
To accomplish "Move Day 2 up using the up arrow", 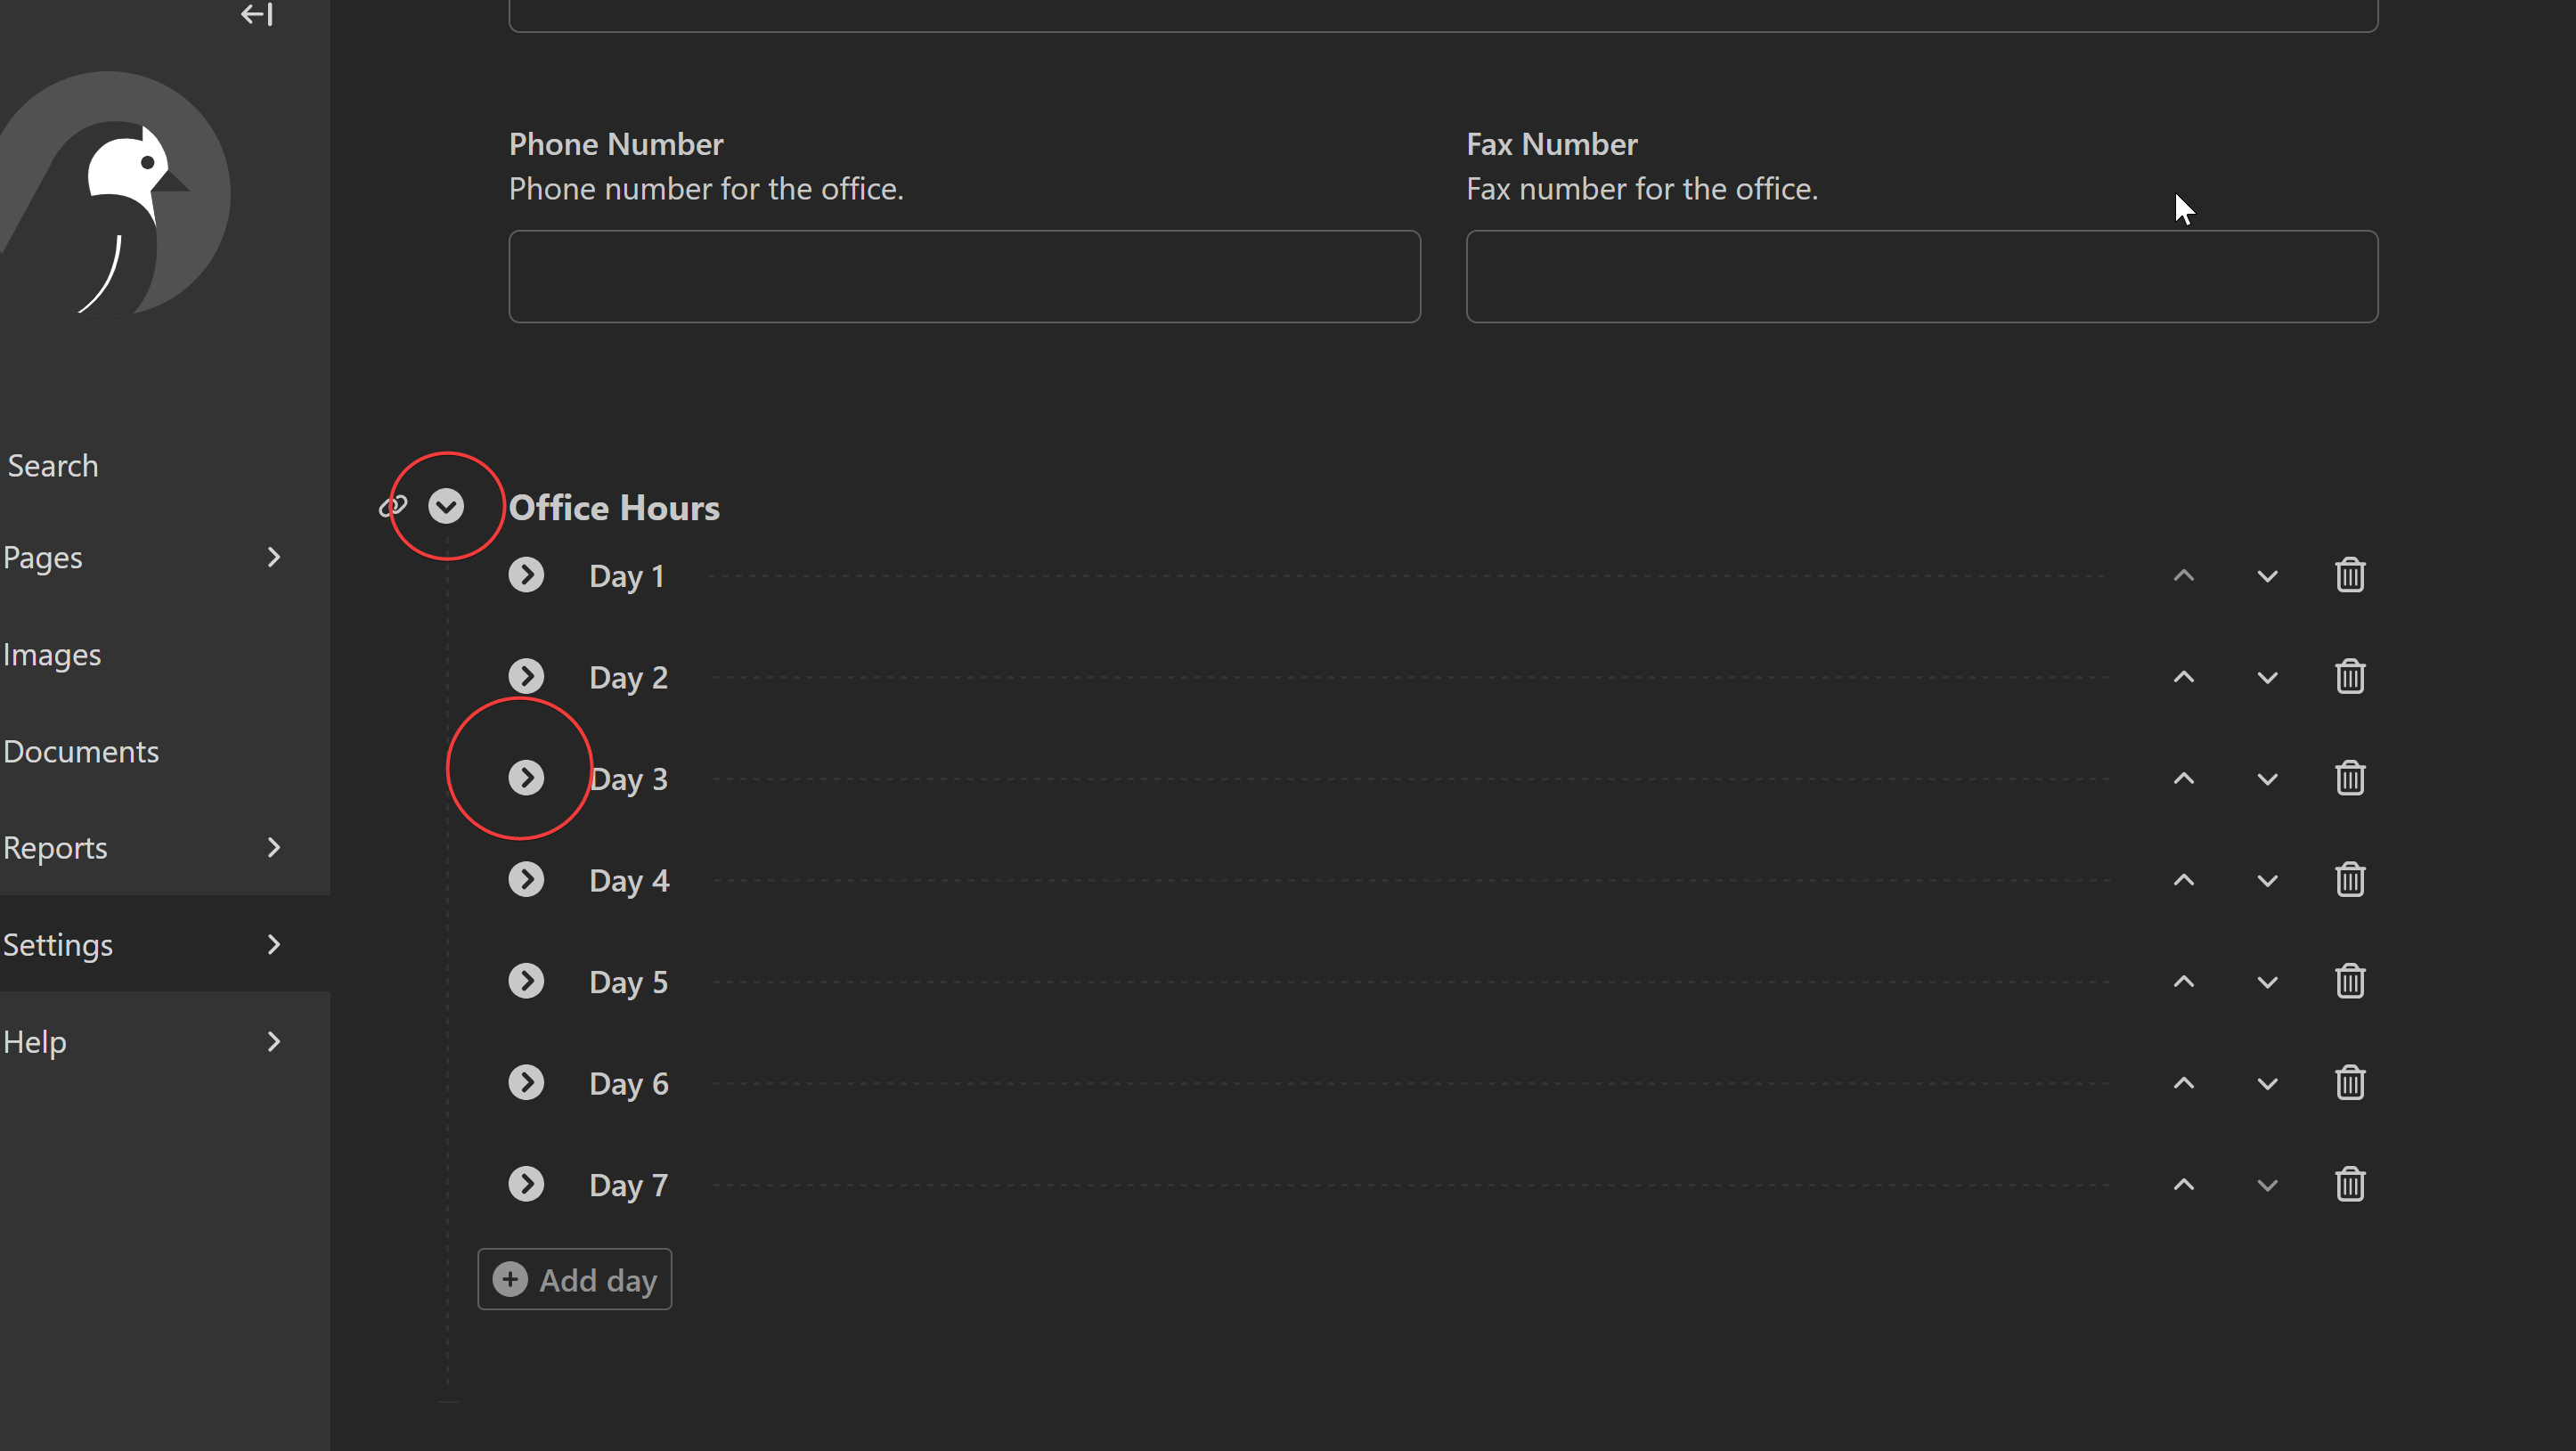I will pyautogui.click(x=2185, y=676).
